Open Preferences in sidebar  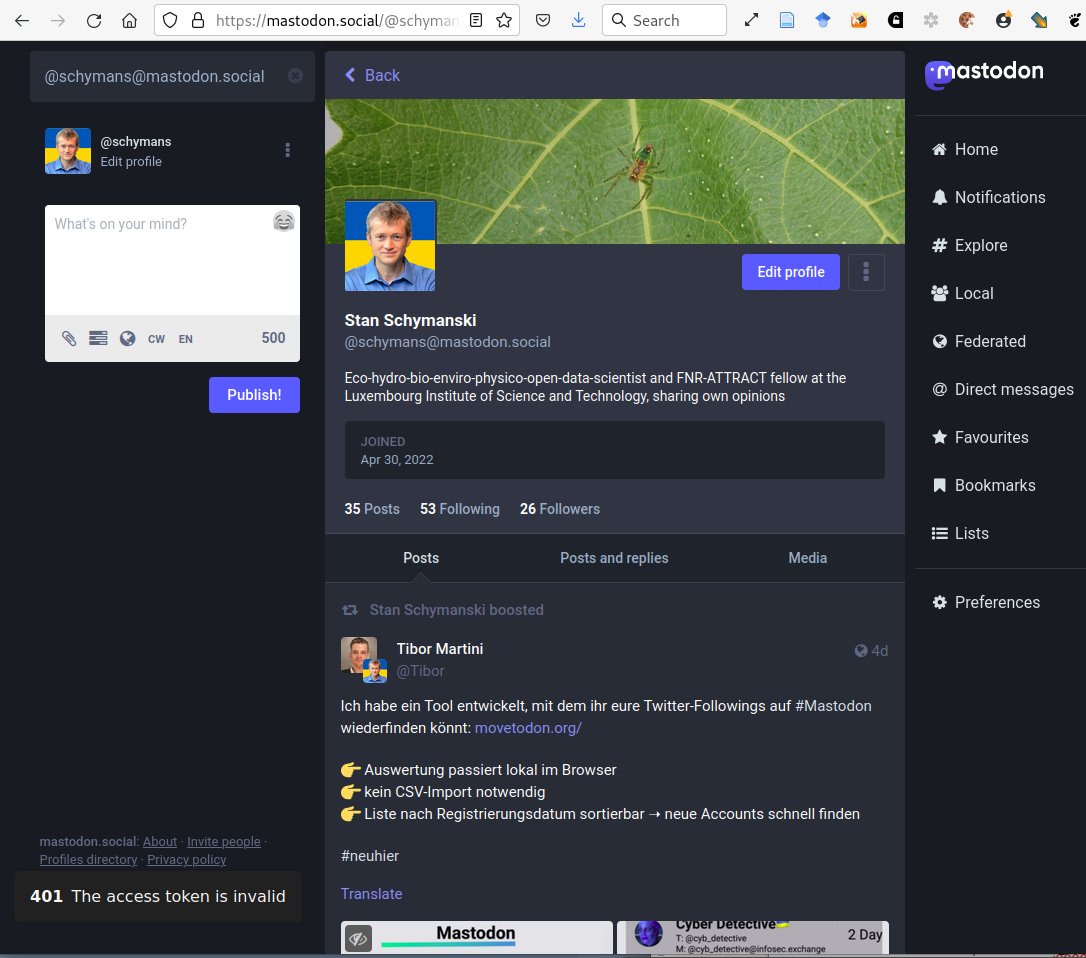tap(986, 602)
